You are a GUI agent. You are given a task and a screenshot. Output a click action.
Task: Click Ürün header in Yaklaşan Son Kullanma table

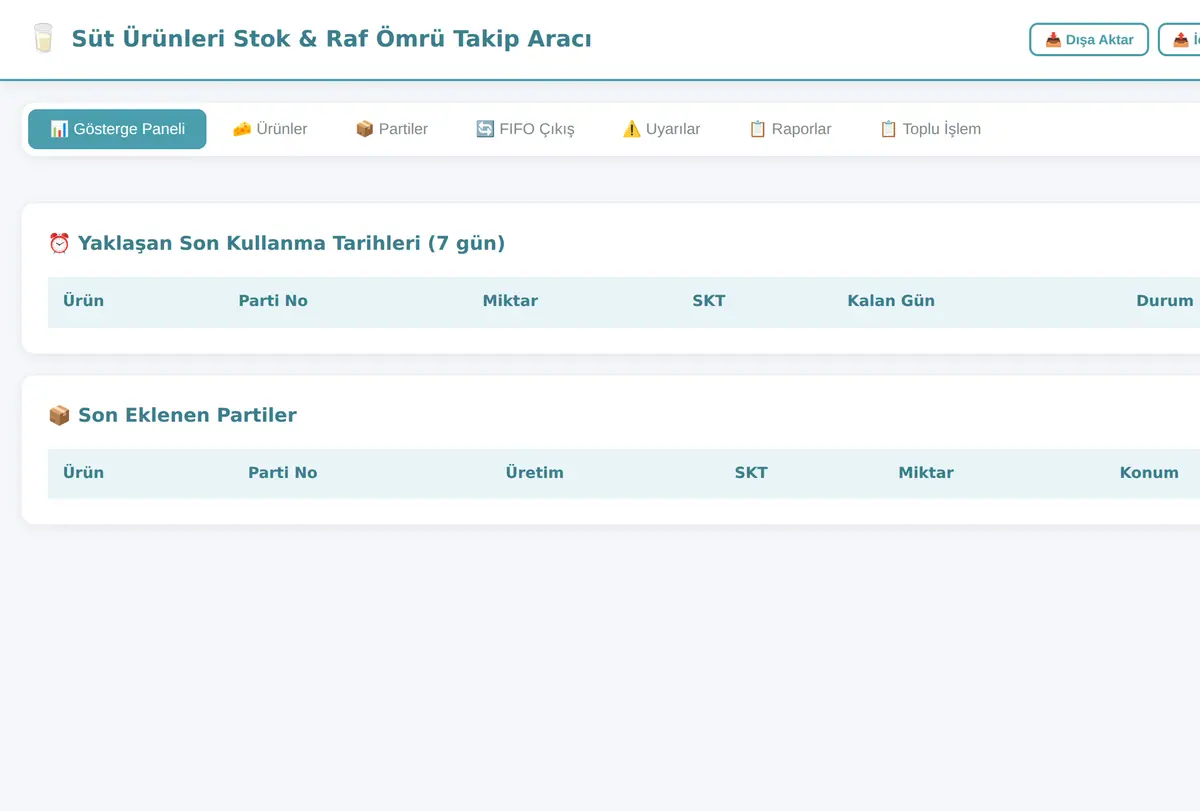point(83,301)
